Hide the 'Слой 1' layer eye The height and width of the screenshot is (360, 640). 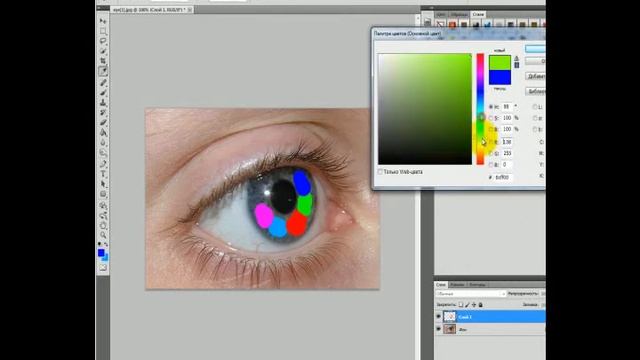tap(439, 316)
